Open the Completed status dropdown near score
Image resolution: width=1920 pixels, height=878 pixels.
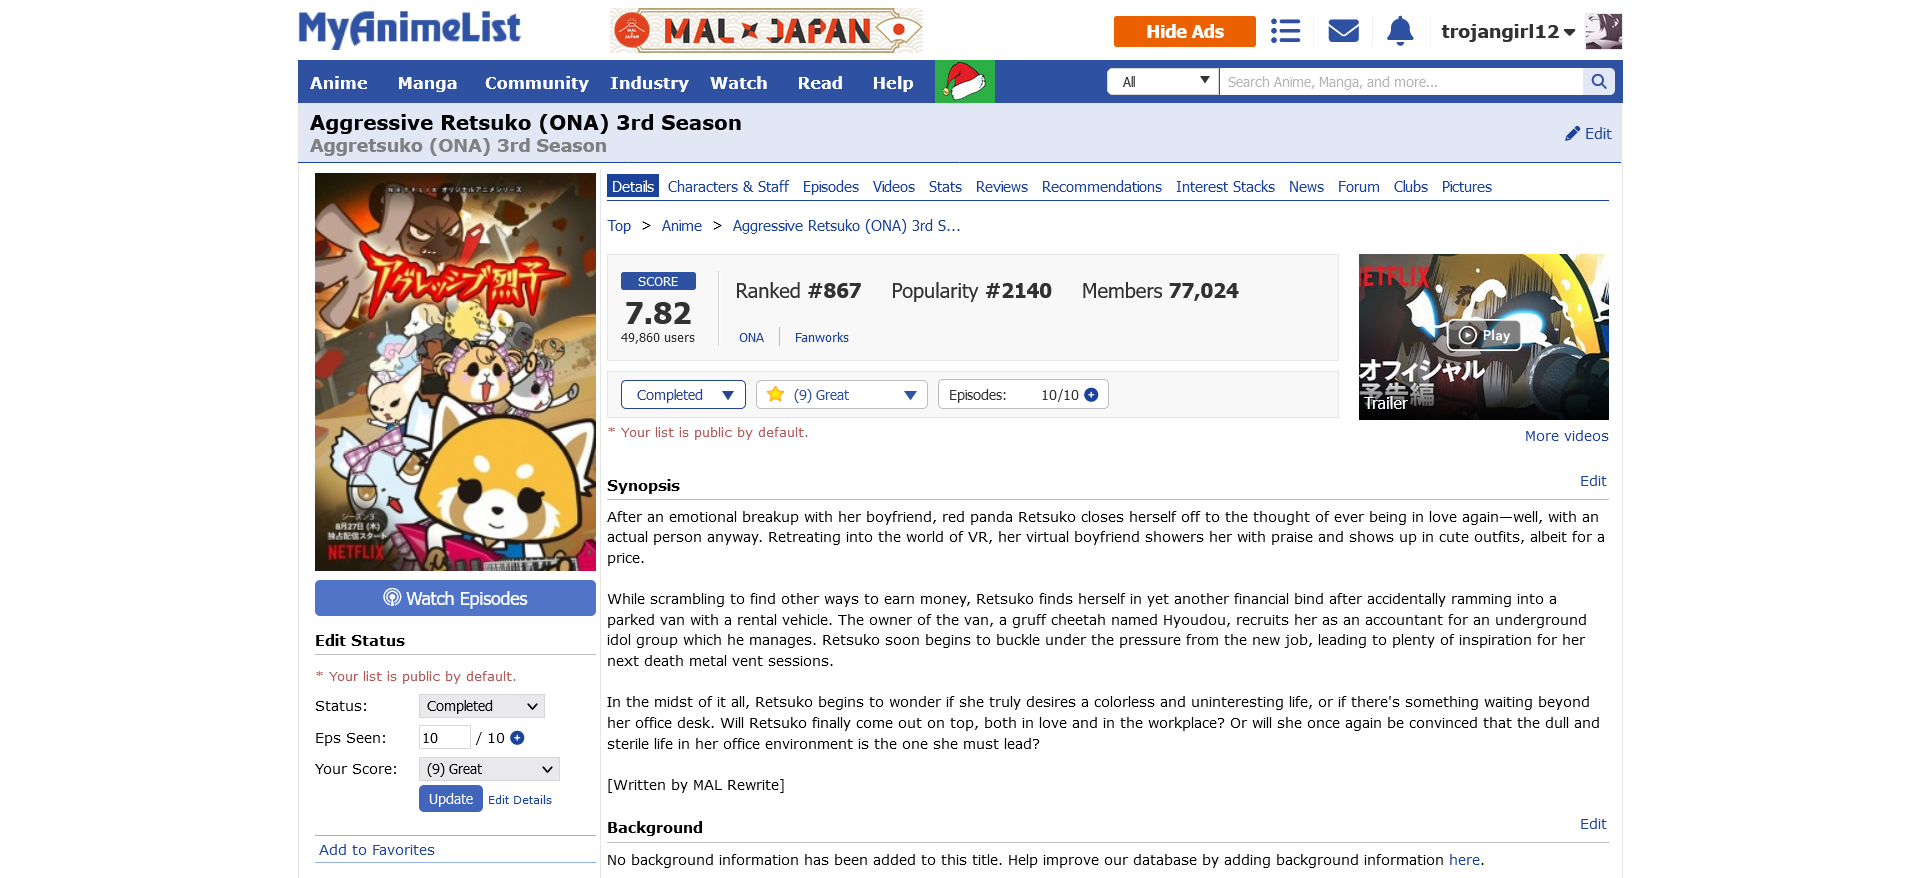tap(683, 395)
